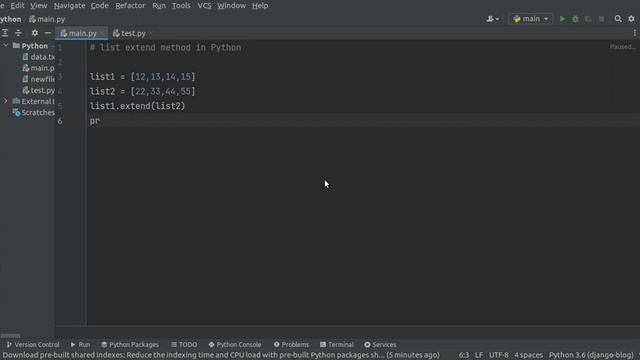
Task: Switch to the main.py editor tab
Action: coord(82,33)
